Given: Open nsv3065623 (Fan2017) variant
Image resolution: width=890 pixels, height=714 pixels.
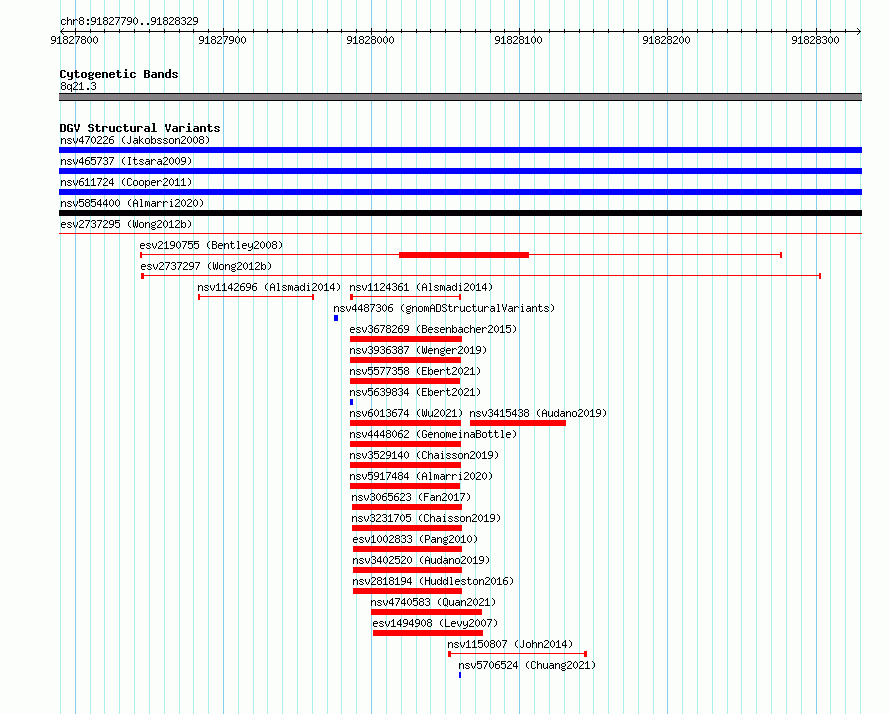Looking at the screenshot, I should [x=411, y=497].
